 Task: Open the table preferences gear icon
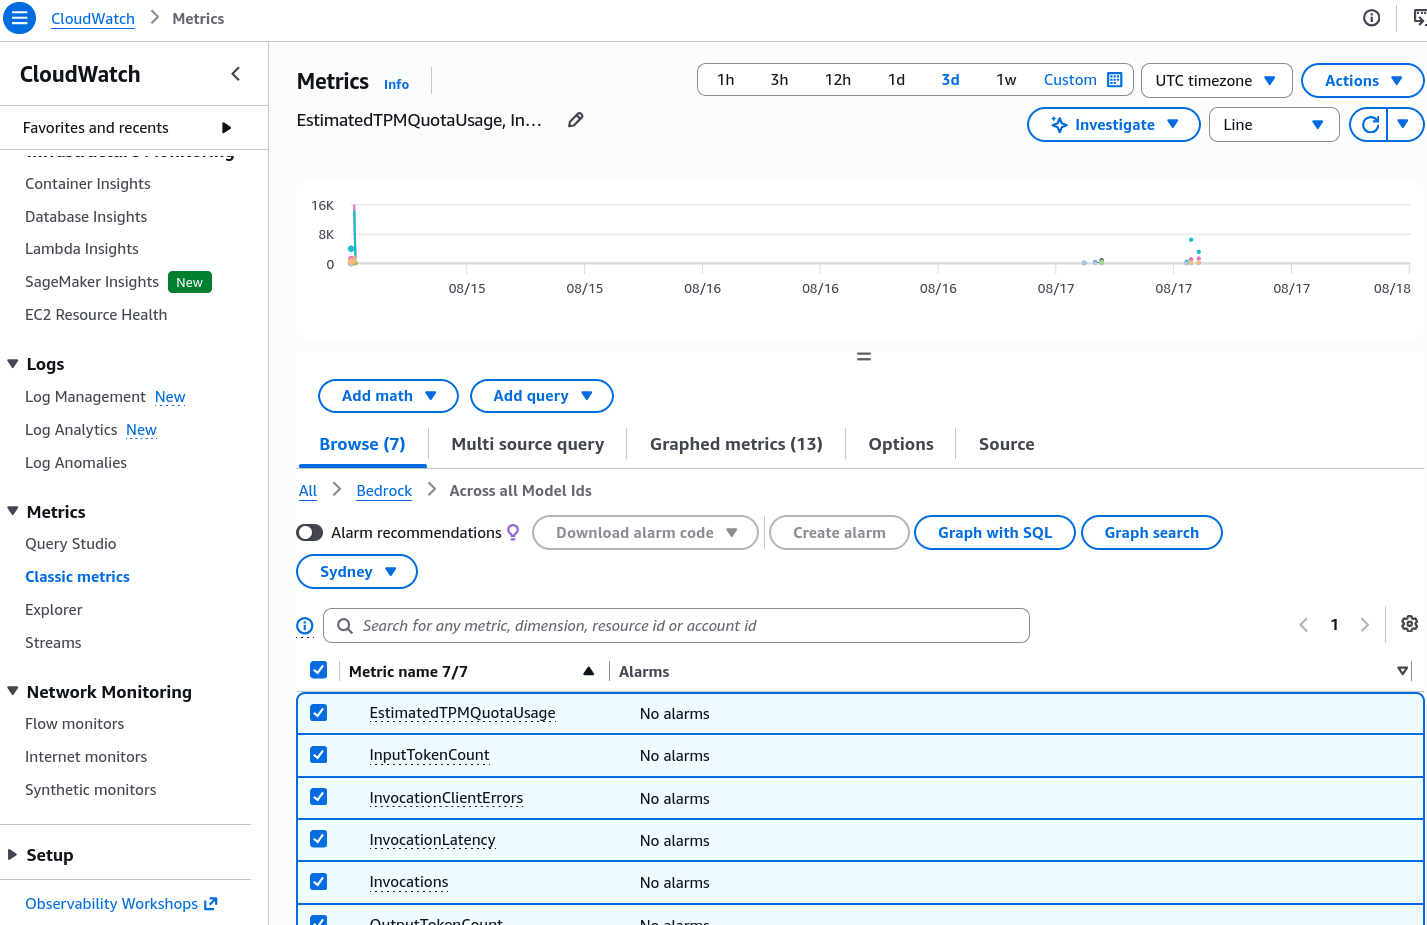(1409, 624)
